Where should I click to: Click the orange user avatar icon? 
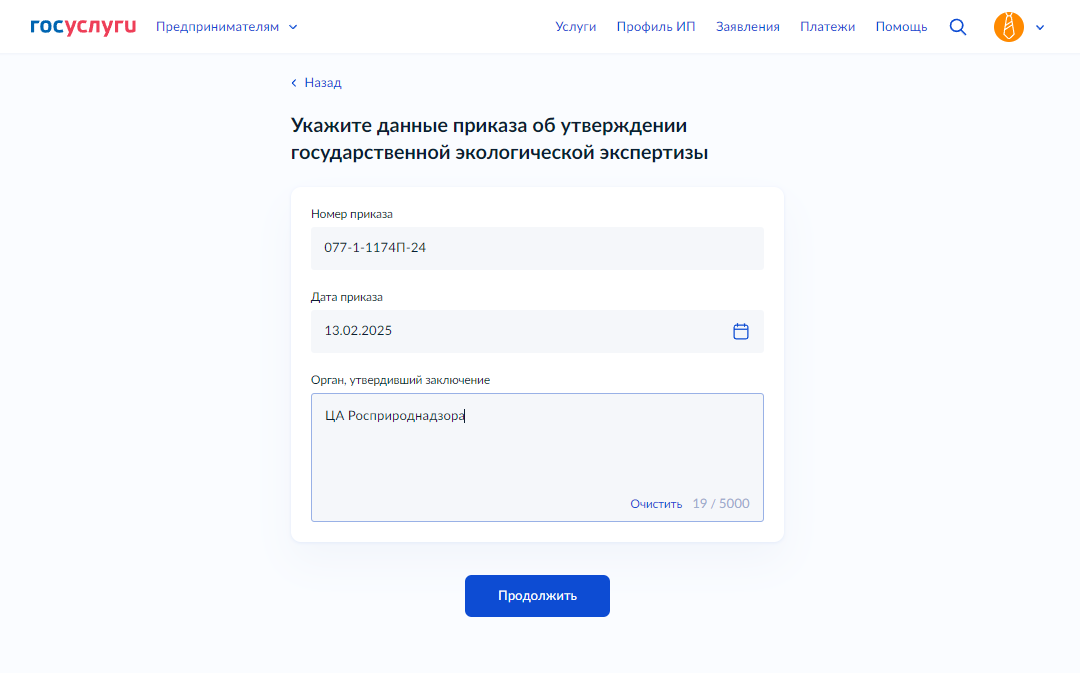point(1008,27)
